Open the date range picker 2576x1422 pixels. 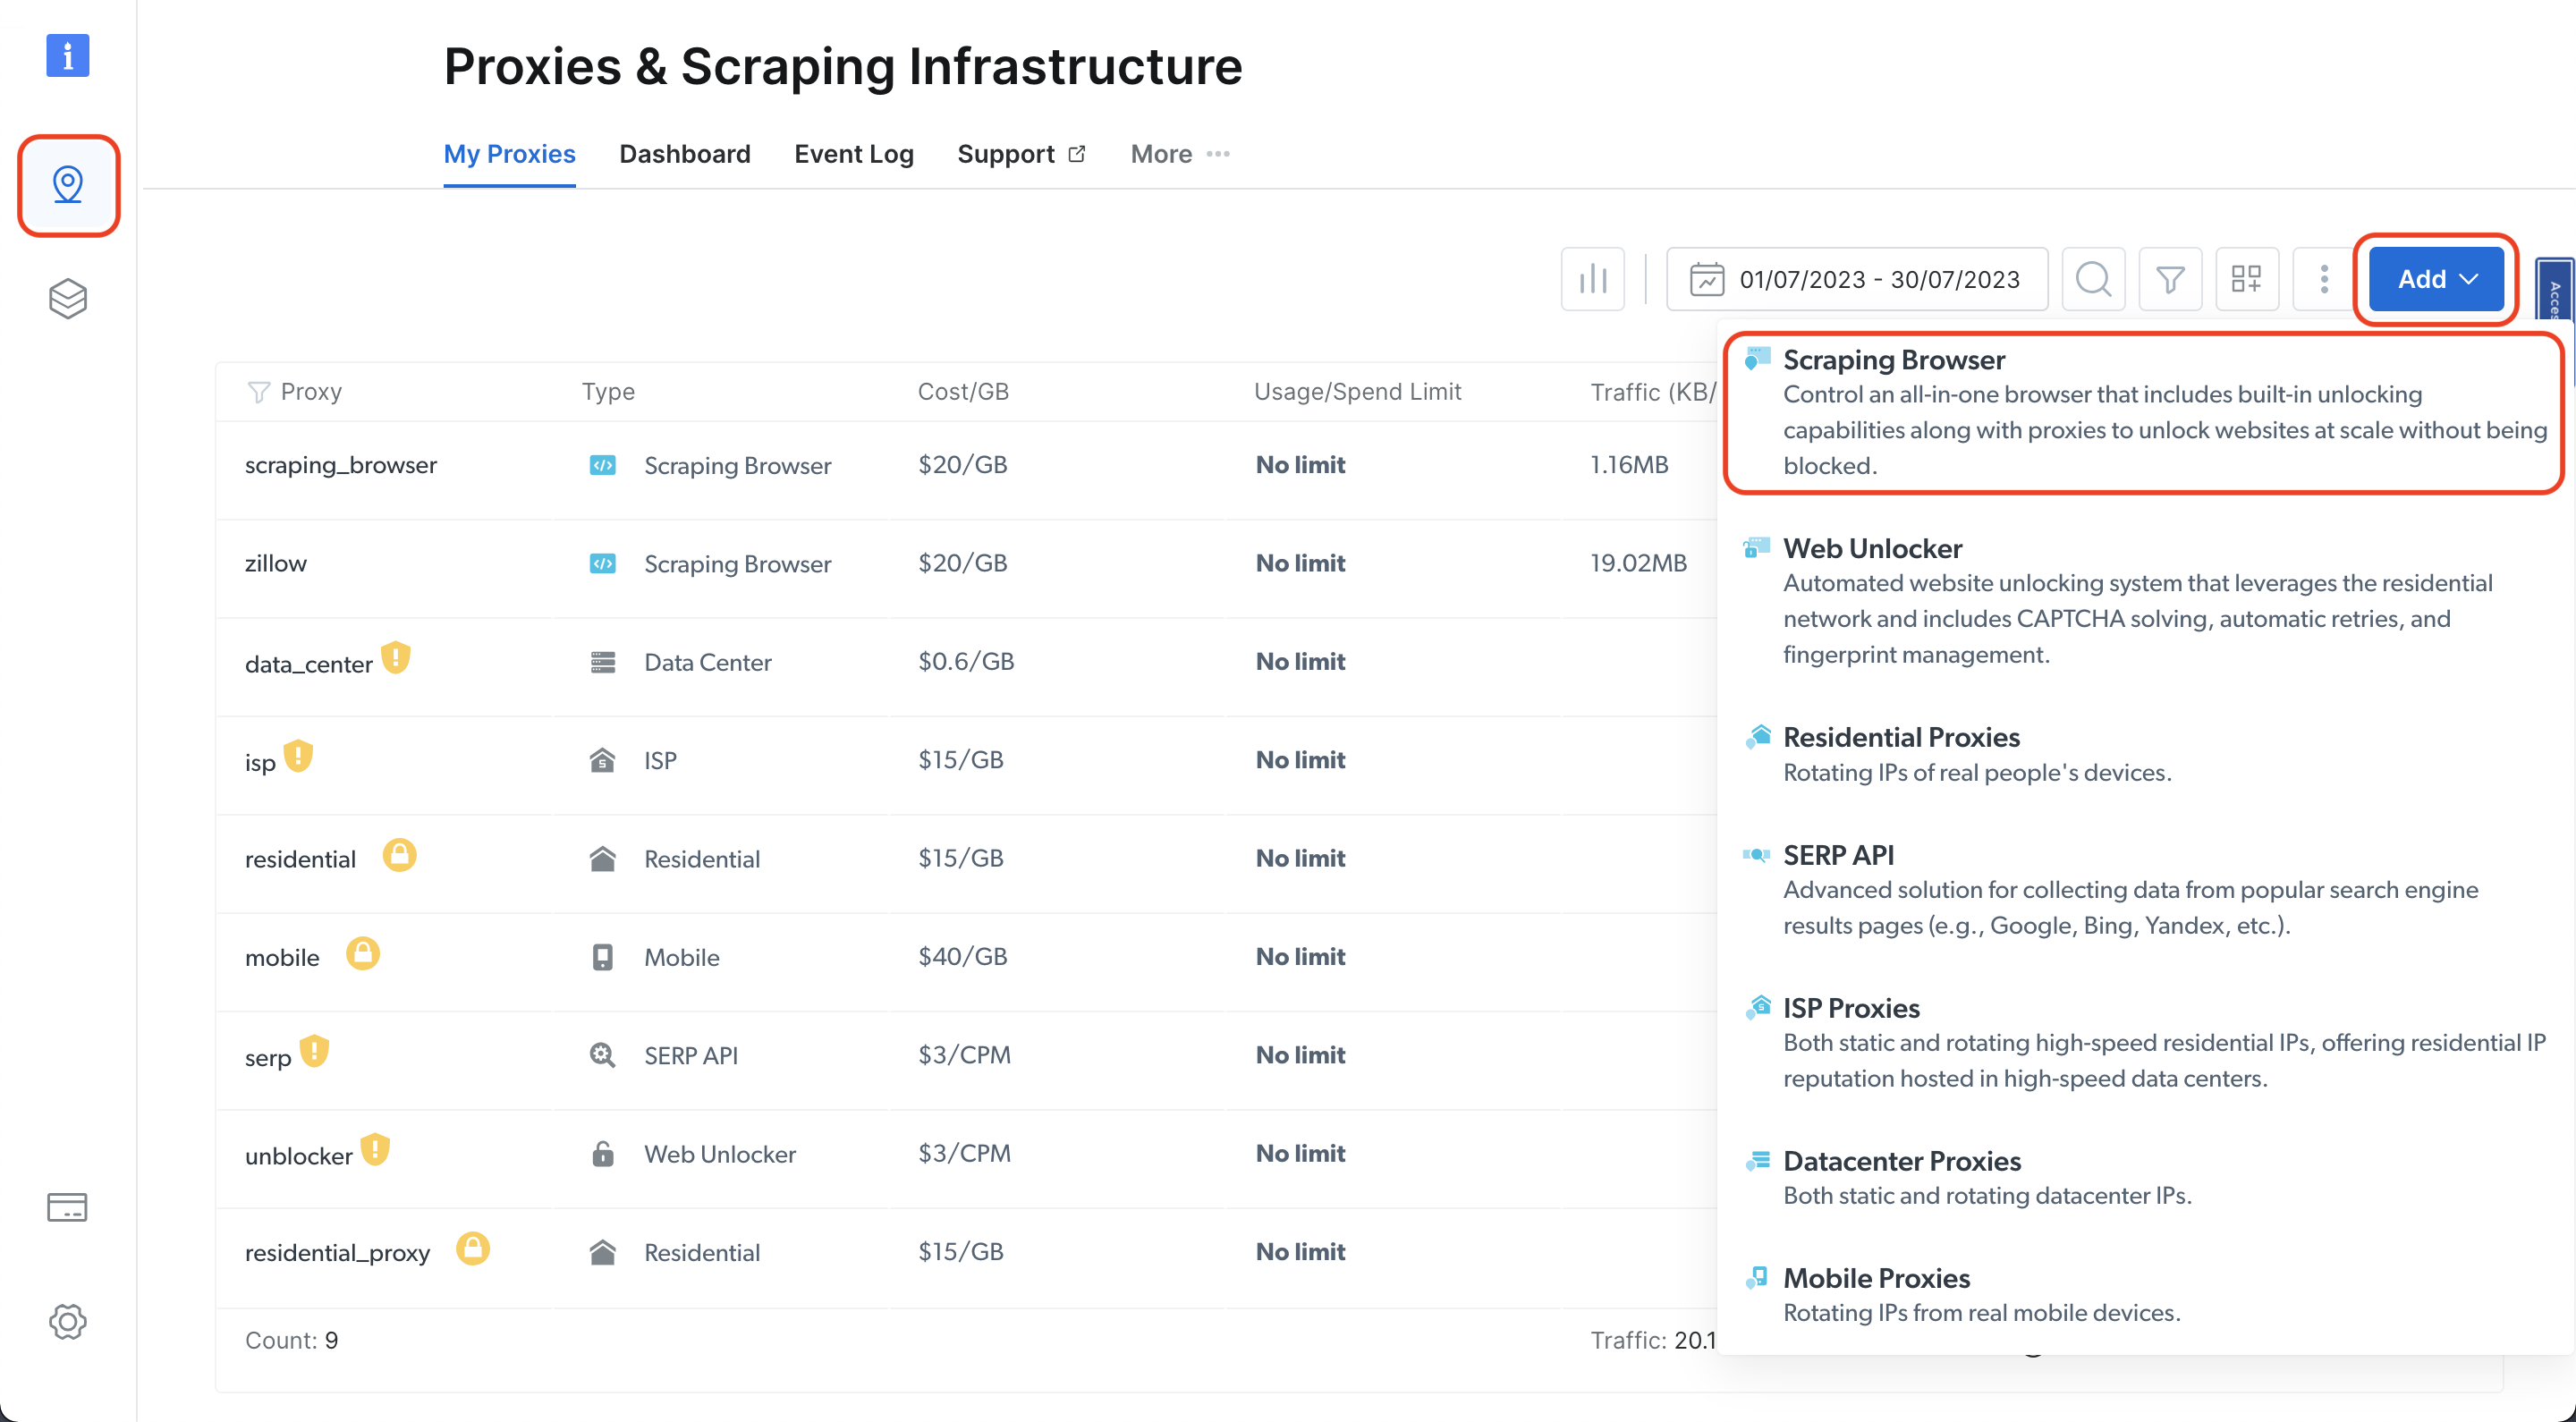pos(1856,279)
